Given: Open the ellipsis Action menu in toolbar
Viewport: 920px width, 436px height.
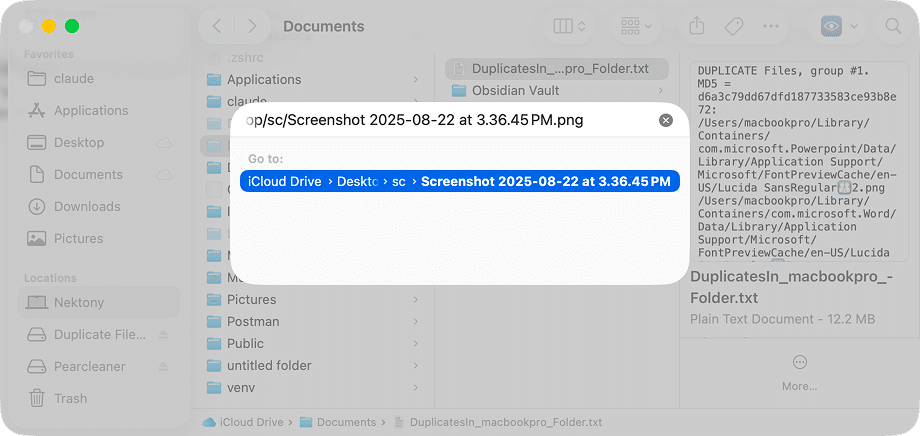Looking at the screenshot, I should tap(770, 26).
